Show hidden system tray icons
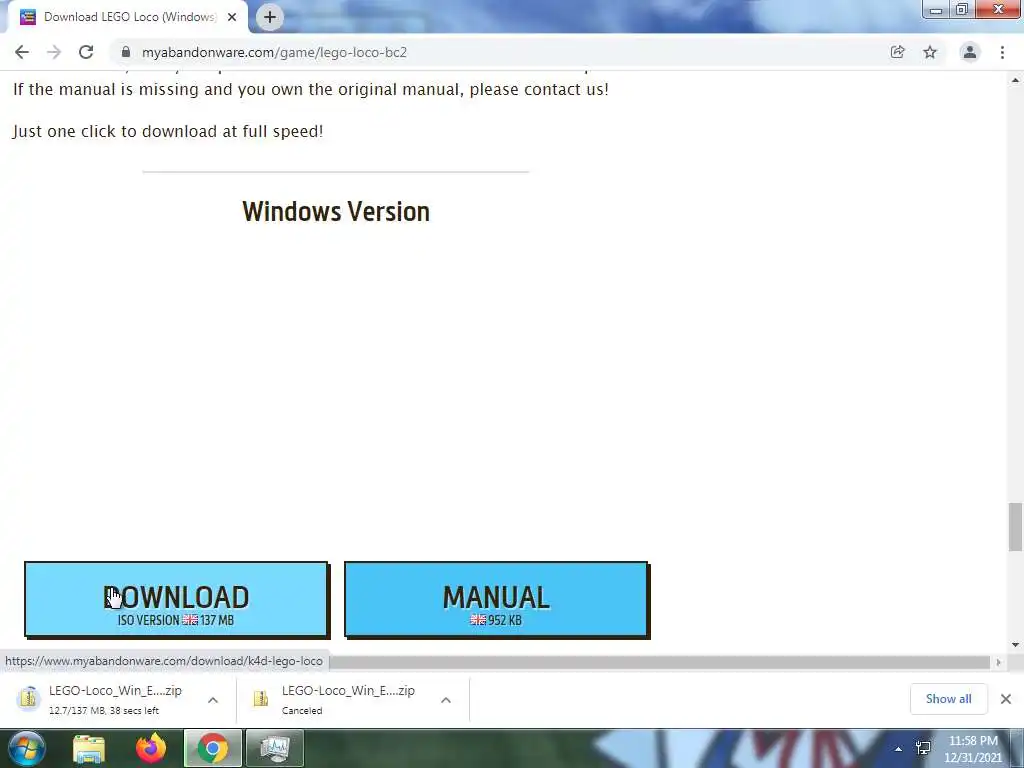The width and height of the screenshot is (1024, 768). [x=899, y=749]
